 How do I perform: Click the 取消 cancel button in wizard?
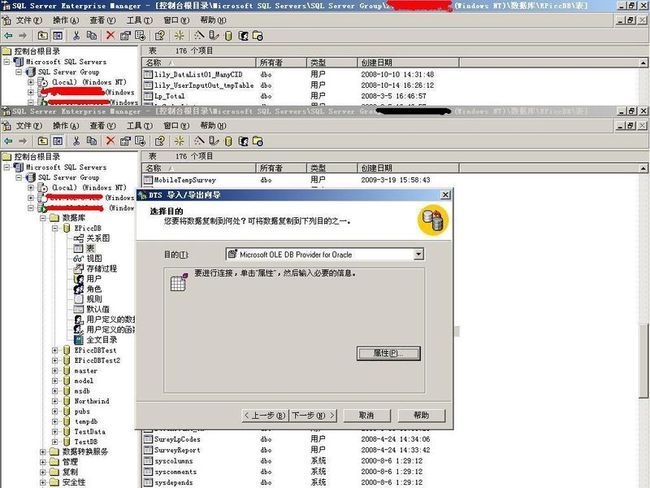(366, 415)
